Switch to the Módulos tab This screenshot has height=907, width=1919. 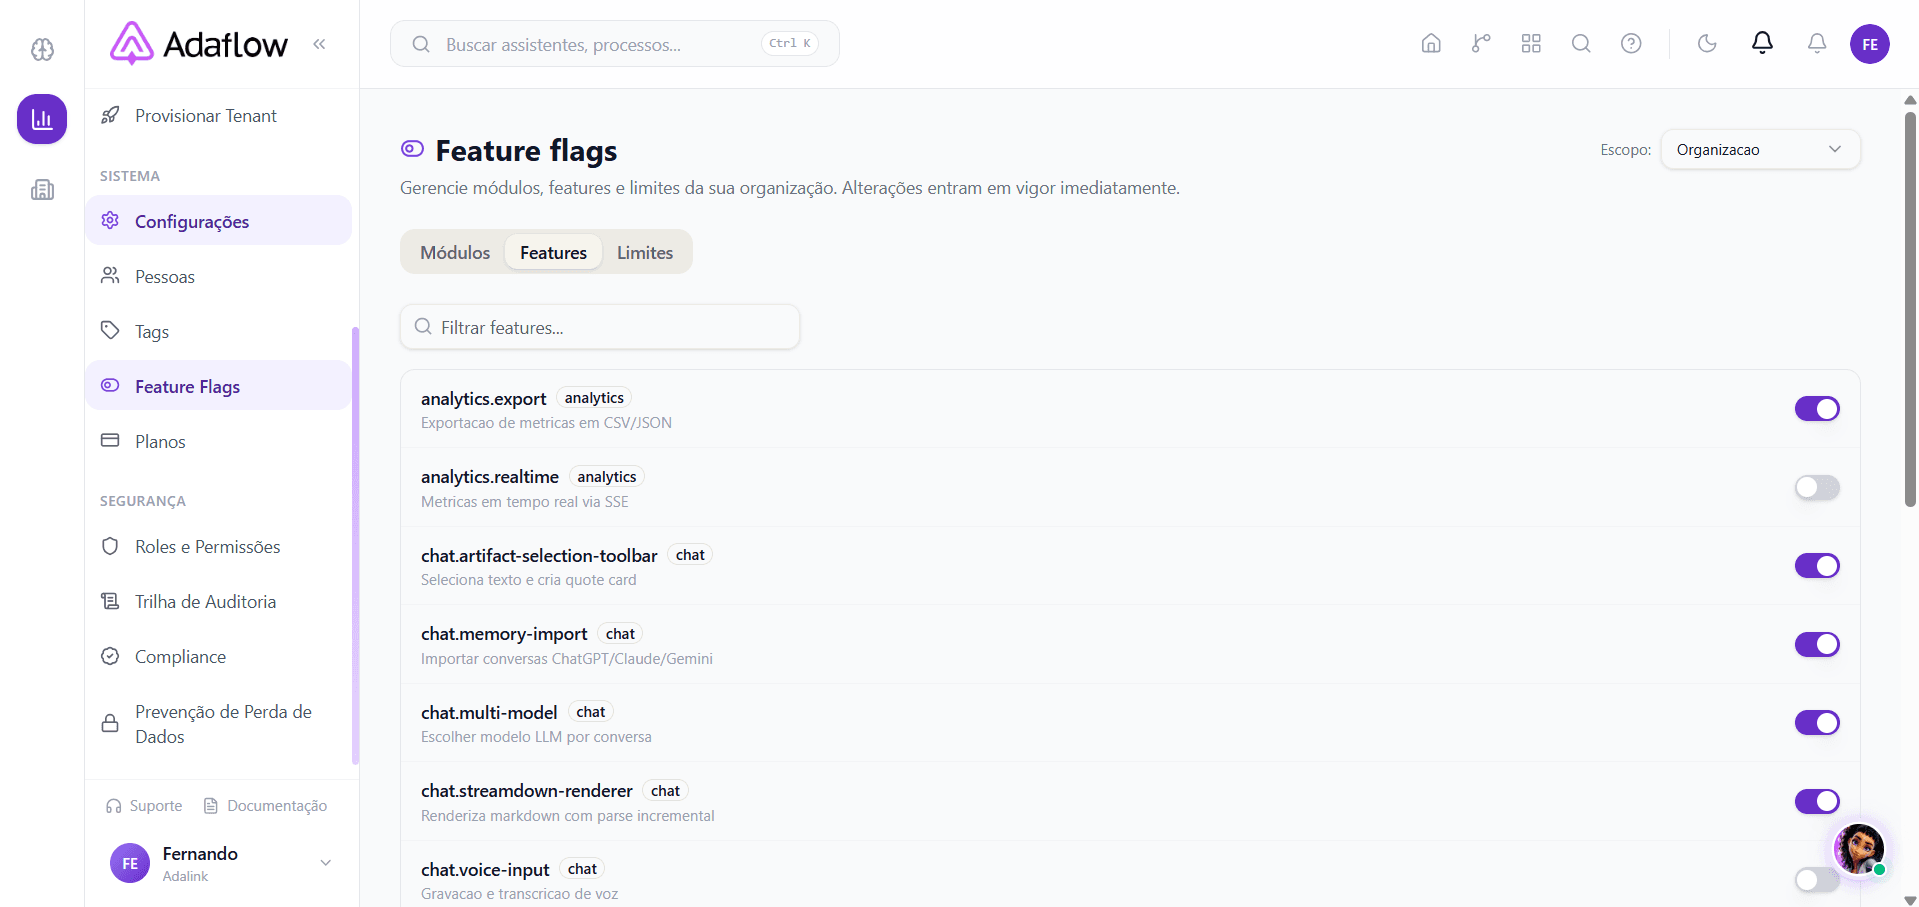(x=455, y=252)
